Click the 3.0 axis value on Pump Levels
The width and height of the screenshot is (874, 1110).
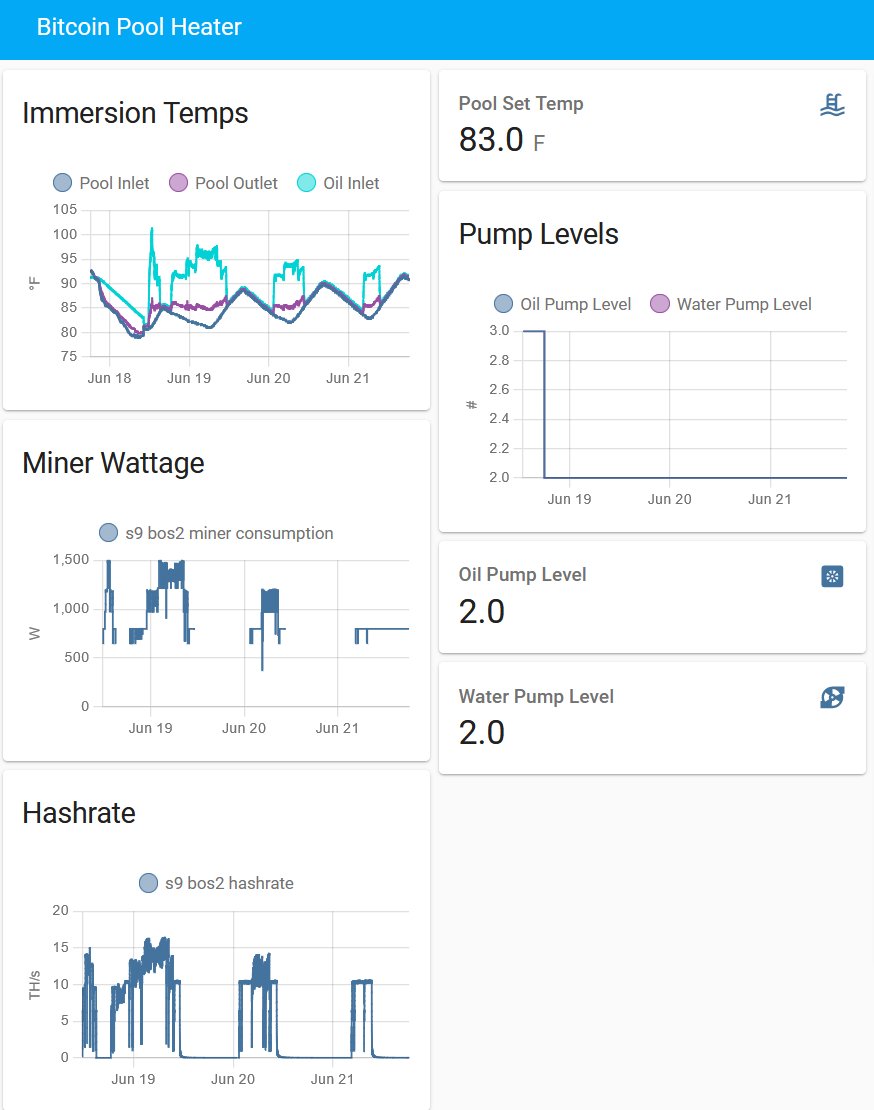point(499,331)
